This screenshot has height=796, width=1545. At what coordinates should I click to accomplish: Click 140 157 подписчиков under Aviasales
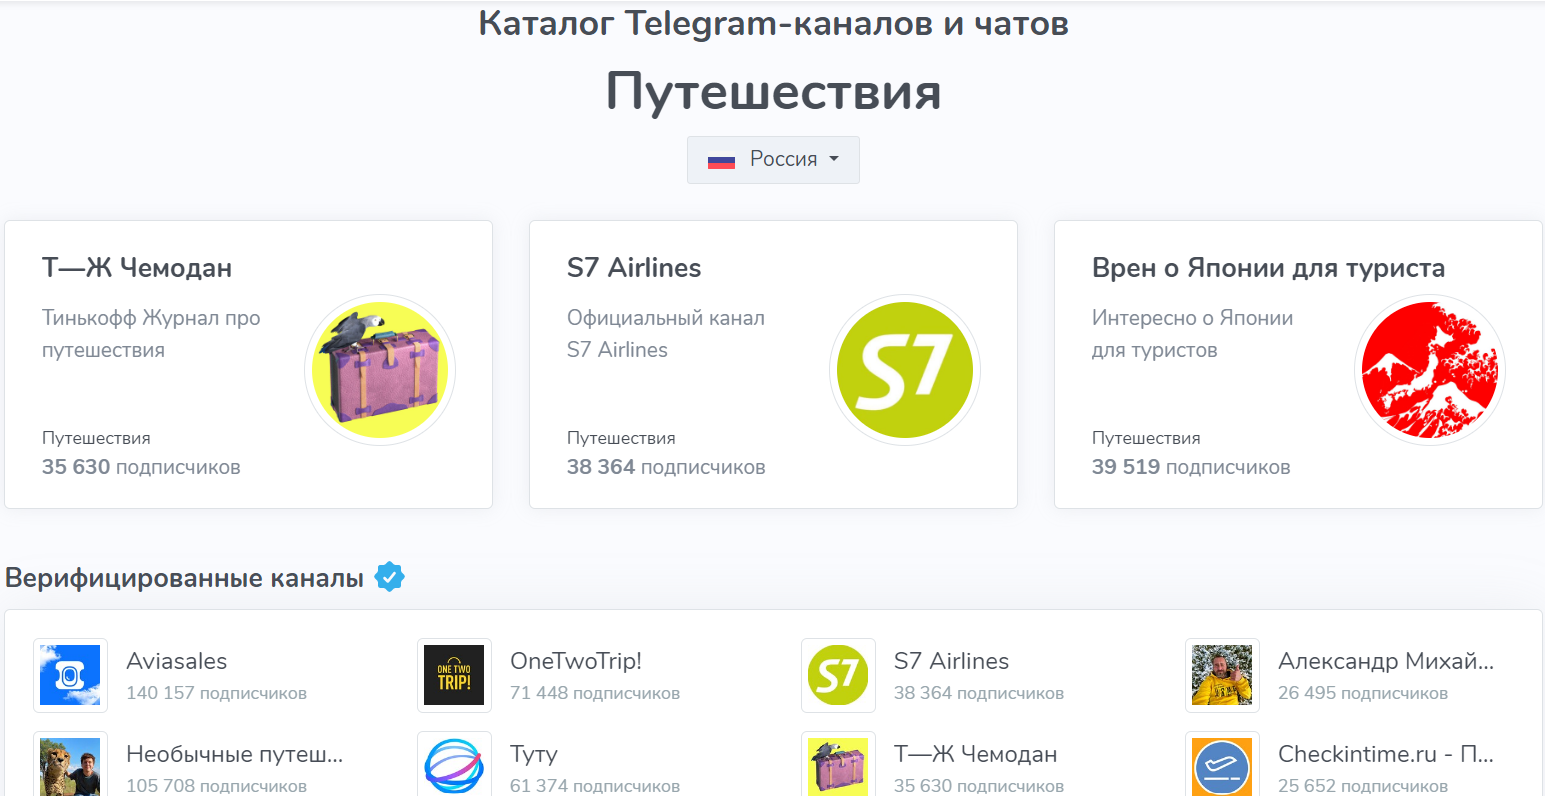(217, 693)
